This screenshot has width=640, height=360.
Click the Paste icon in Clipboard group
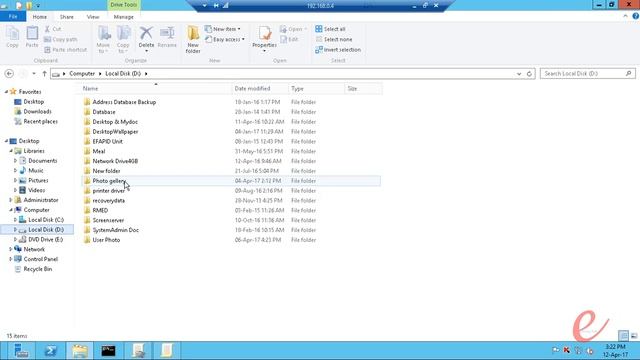click(x=32, y=37)
